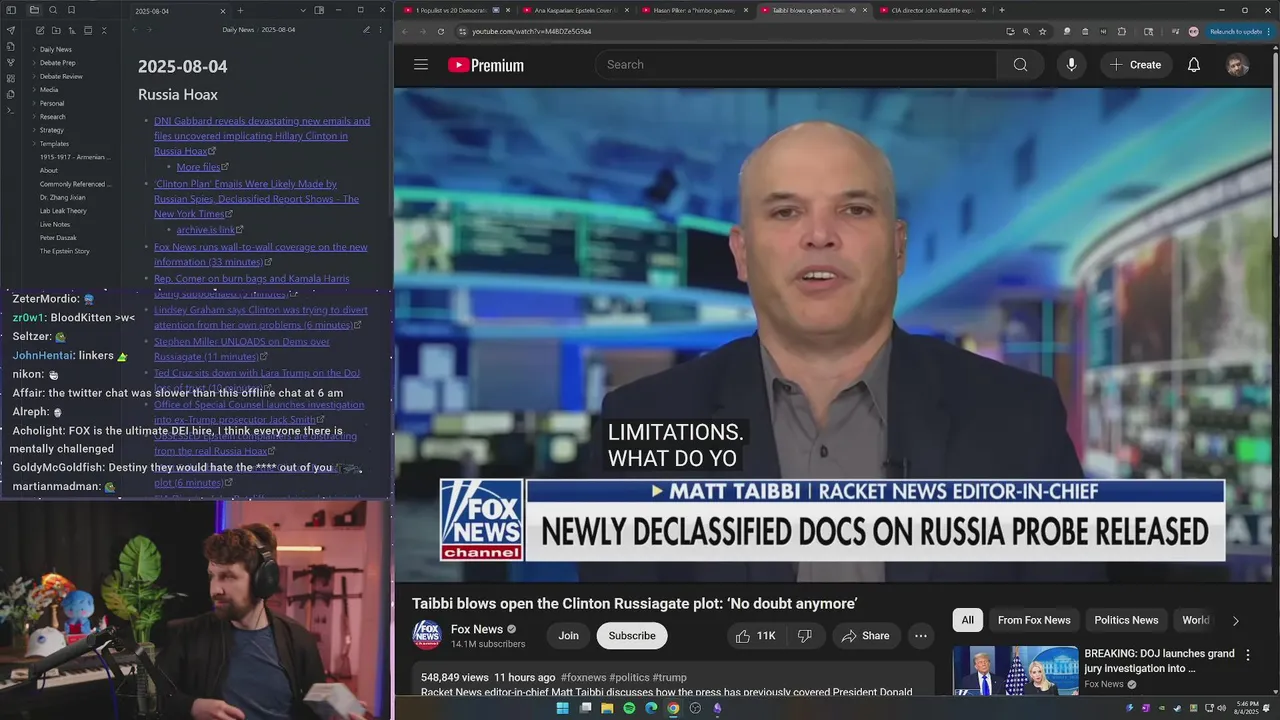Open note more-options three-dot menu
1280x720 pixels.
[381, 30]
